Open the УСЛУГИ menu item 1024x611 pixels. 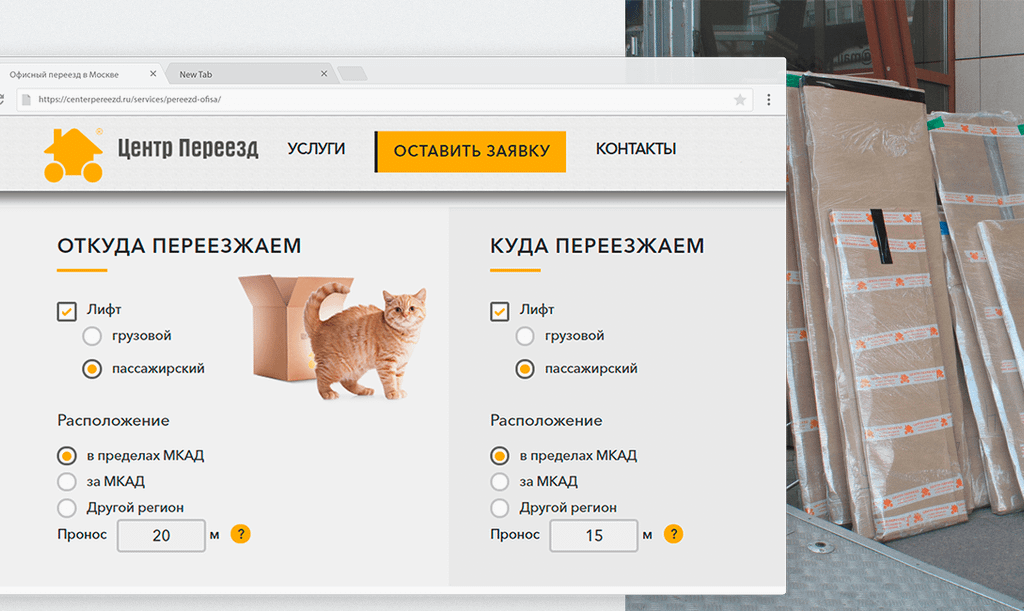(x=316, y=149)
